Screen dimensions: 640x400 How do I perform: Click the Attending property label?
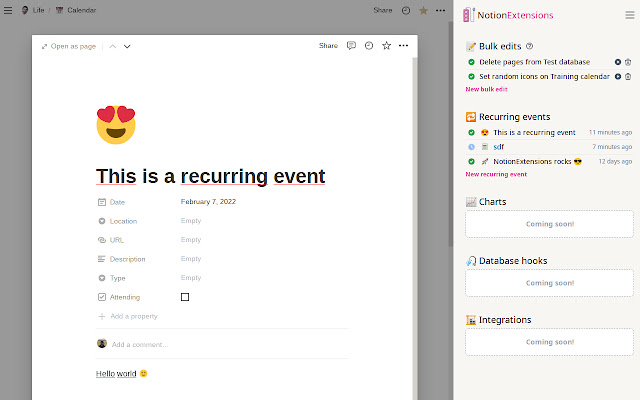click(x=124, y=297)
